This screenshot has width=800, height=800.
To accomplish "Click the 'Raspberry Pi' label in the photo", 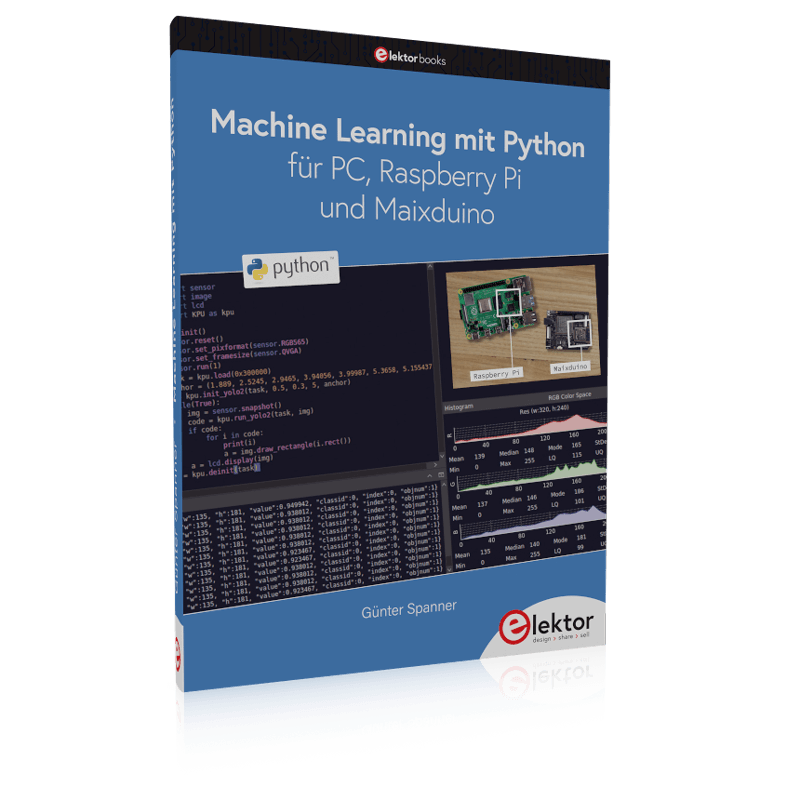I will tap(495, 375).
